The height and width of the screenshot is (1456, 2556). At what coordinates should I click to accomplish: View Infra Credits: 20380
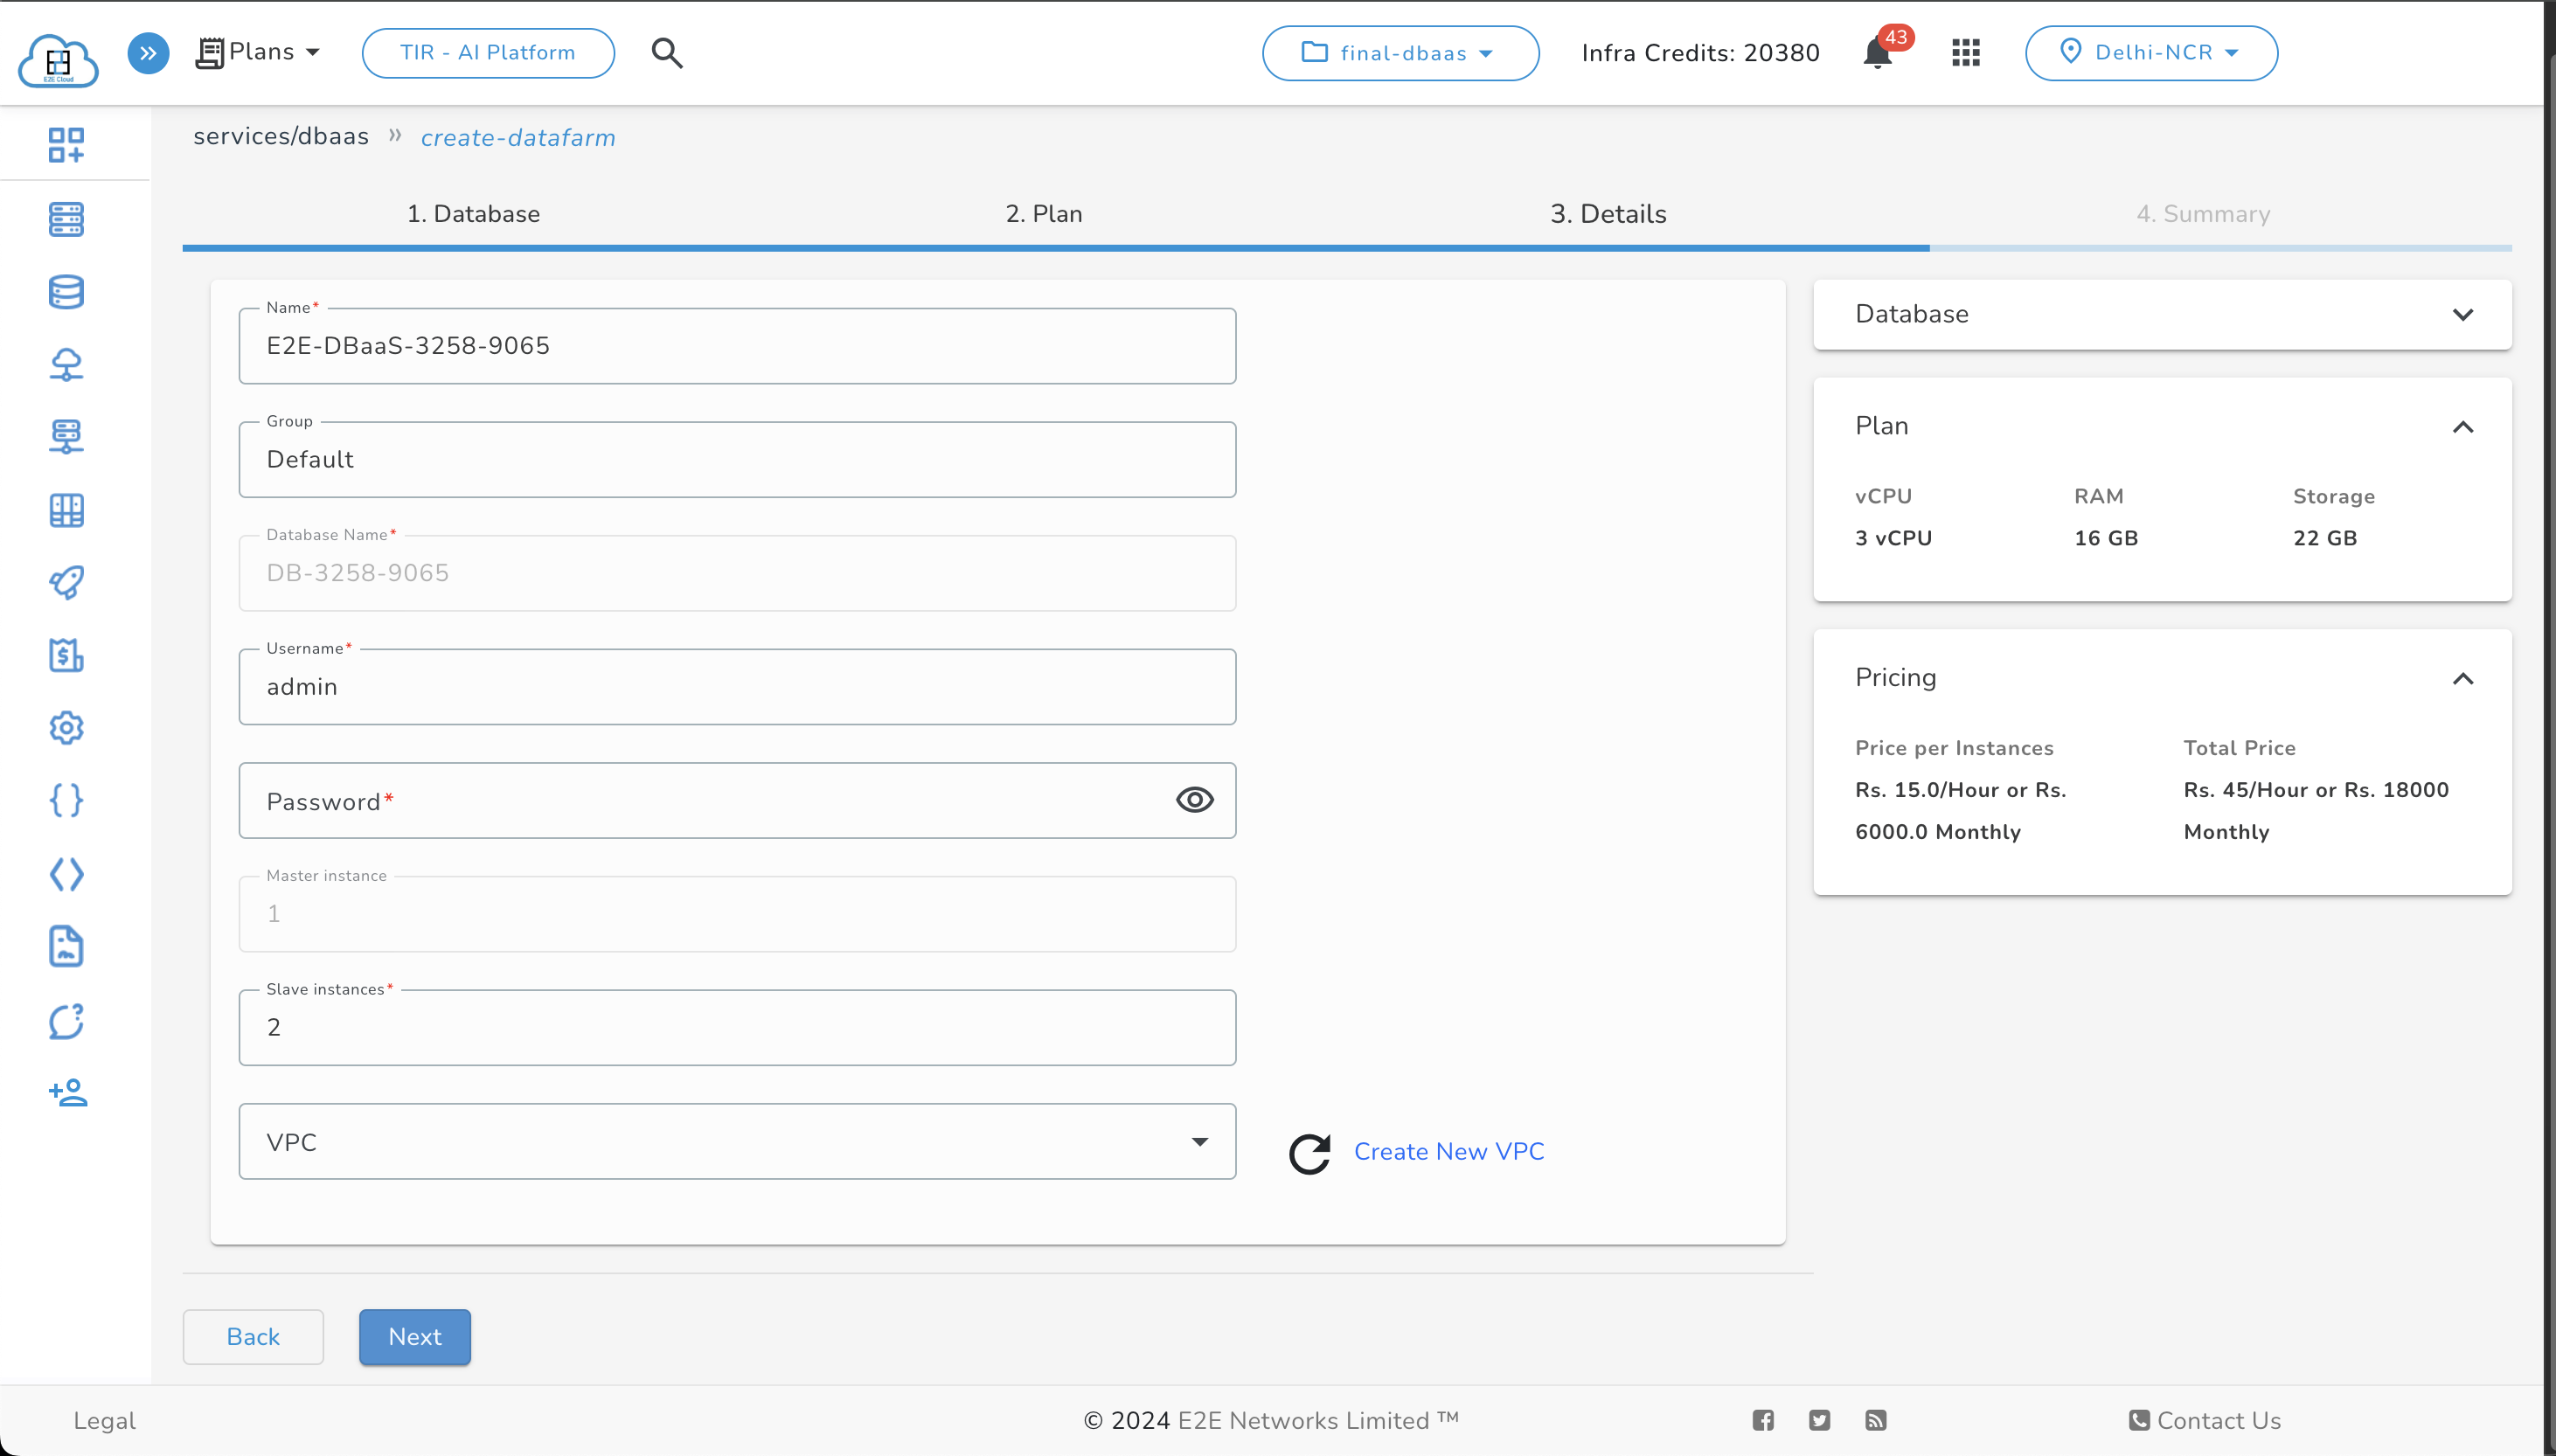point(1700,53)
